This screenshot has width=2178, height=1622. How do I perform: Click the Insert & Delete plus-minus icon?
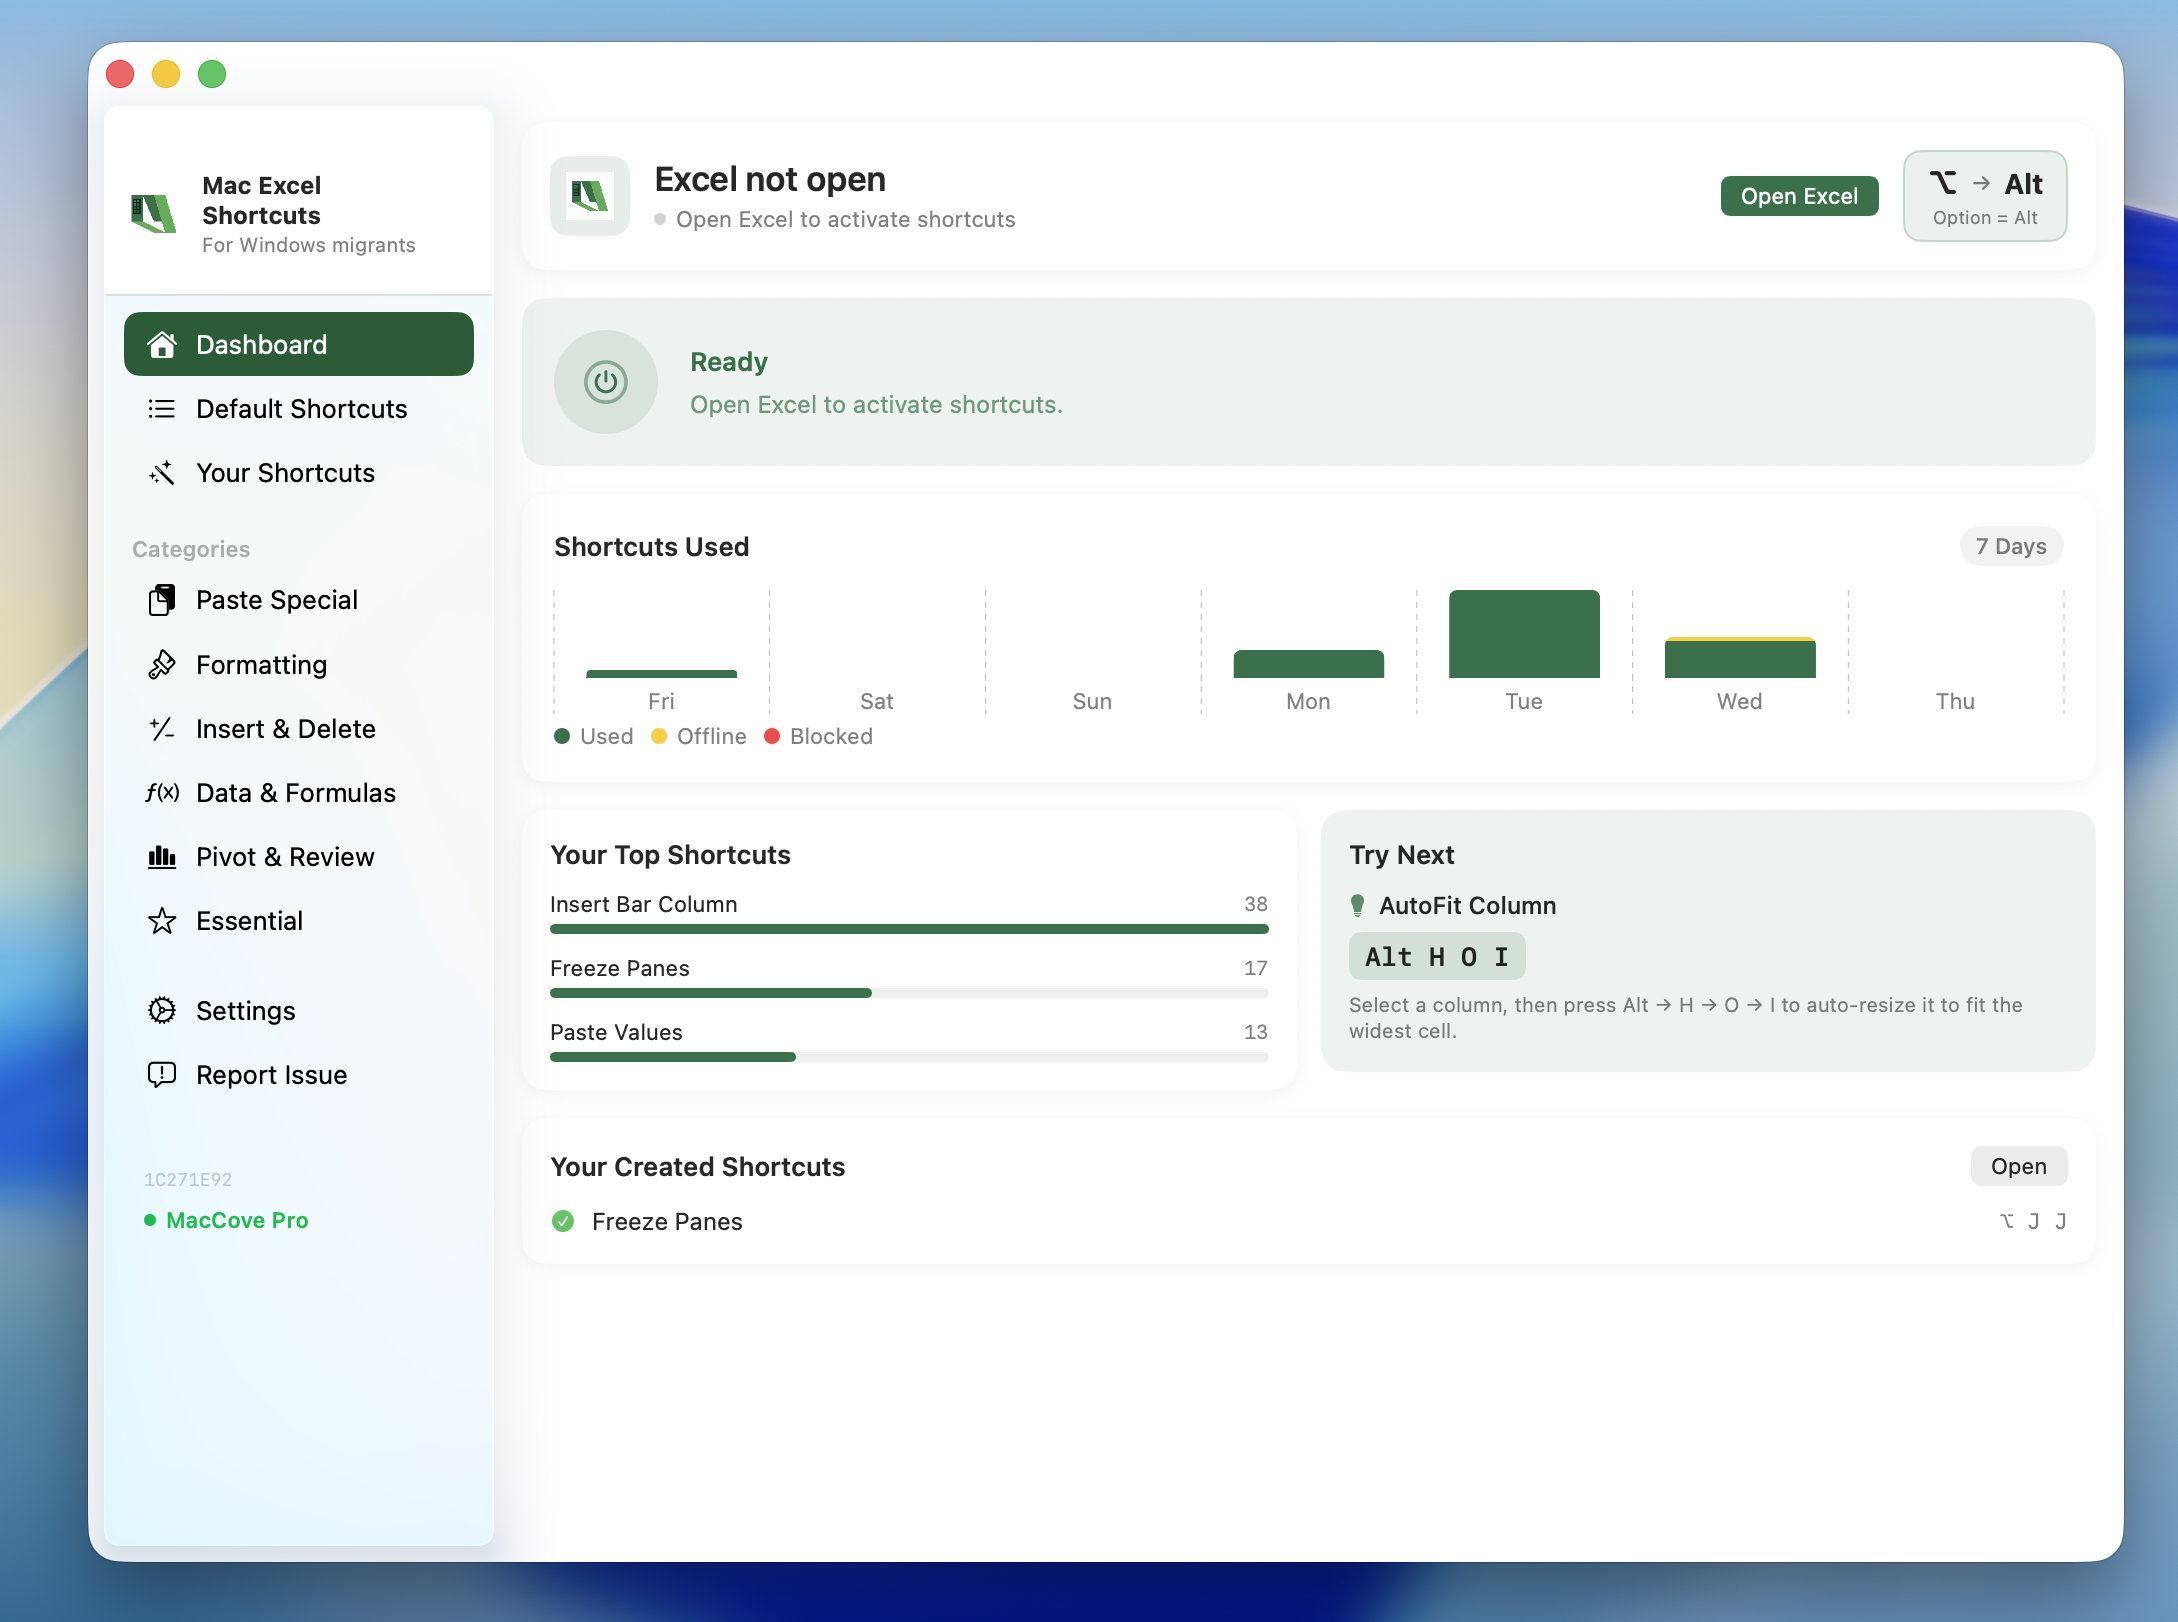pyautogui.click(x=162, y=729)
